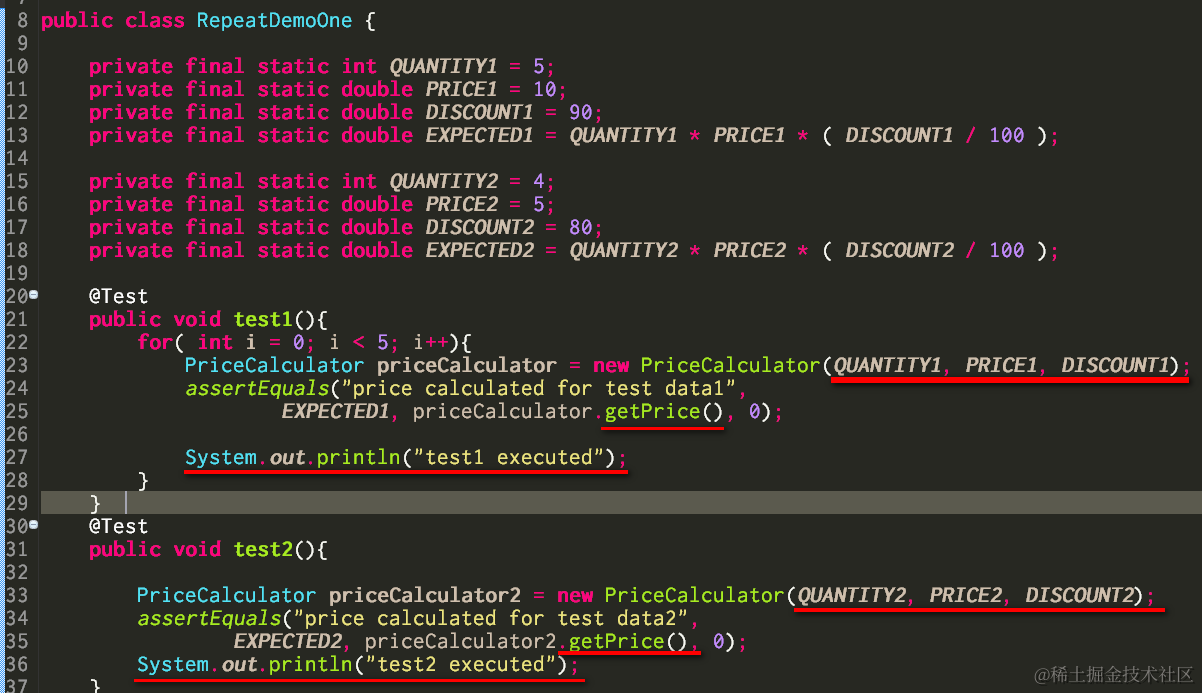Click getPrice() on line 25
1202x693 pixels.
tap(663, 411)
